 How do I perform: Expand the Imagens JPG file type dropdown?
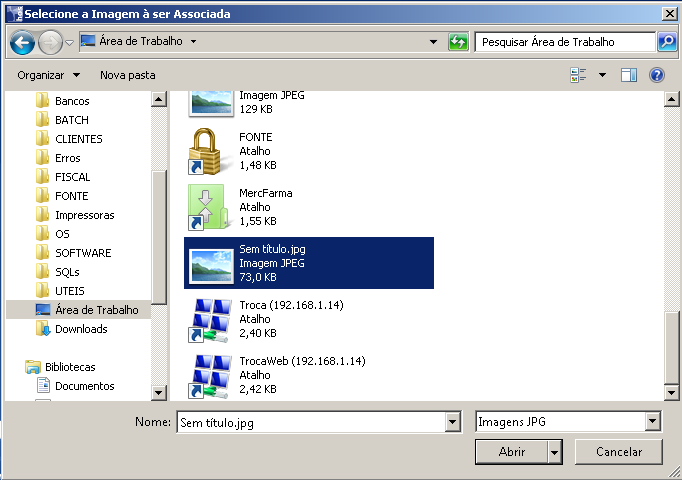click(x=653, y=423)
